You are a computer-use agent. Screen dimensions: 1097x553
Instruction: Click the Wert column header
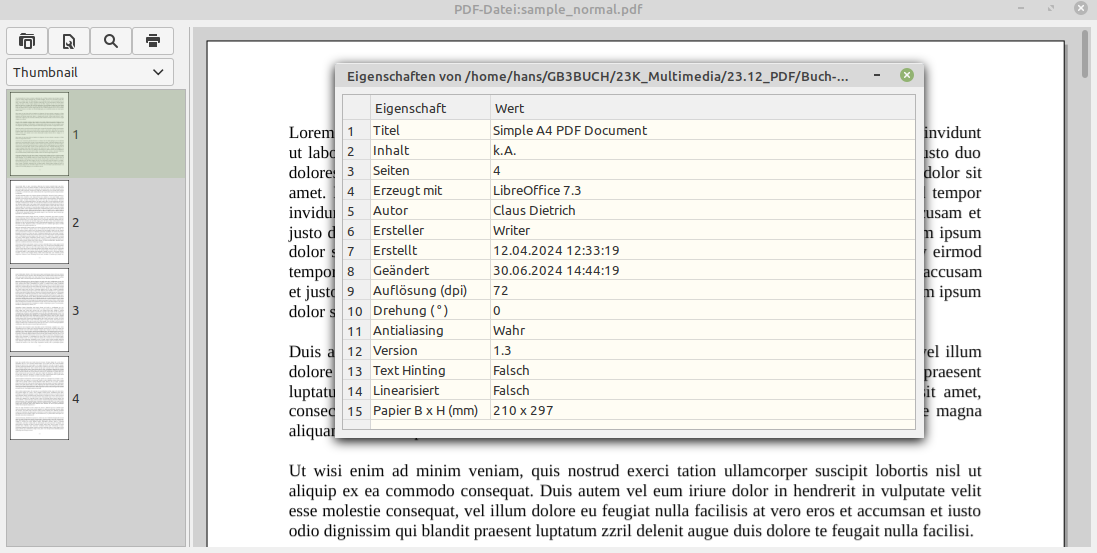(509, 108)
